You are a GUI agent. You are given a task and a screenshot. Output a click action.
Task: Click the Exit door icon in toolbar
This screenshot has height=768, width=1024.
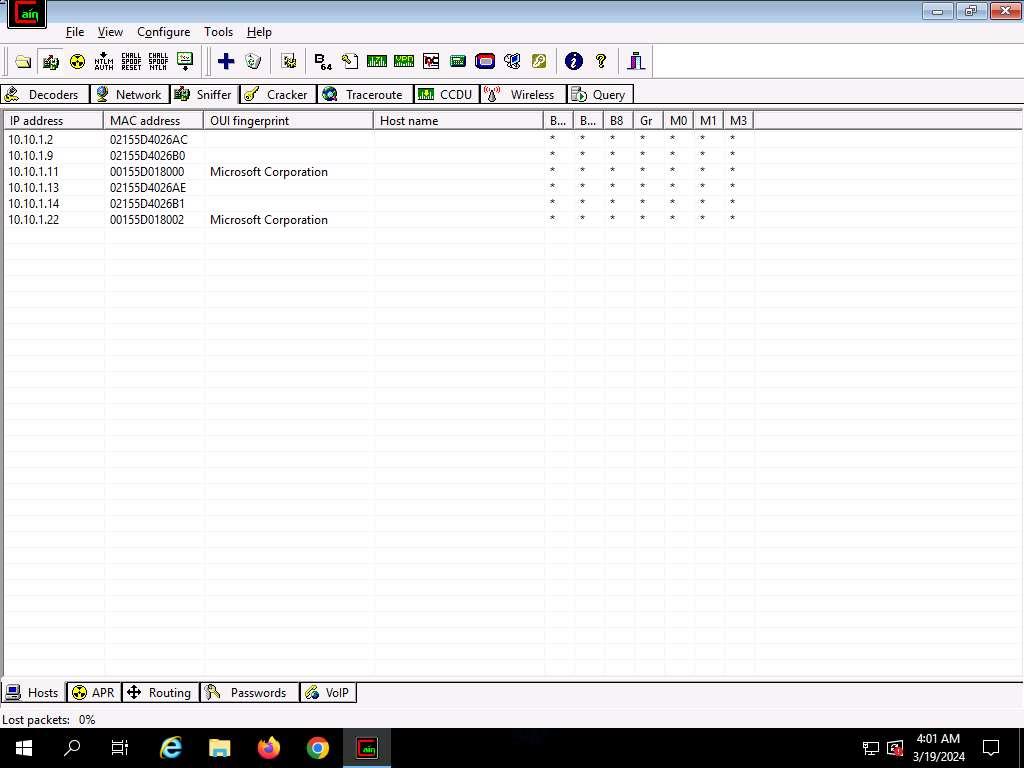point(636,62)
